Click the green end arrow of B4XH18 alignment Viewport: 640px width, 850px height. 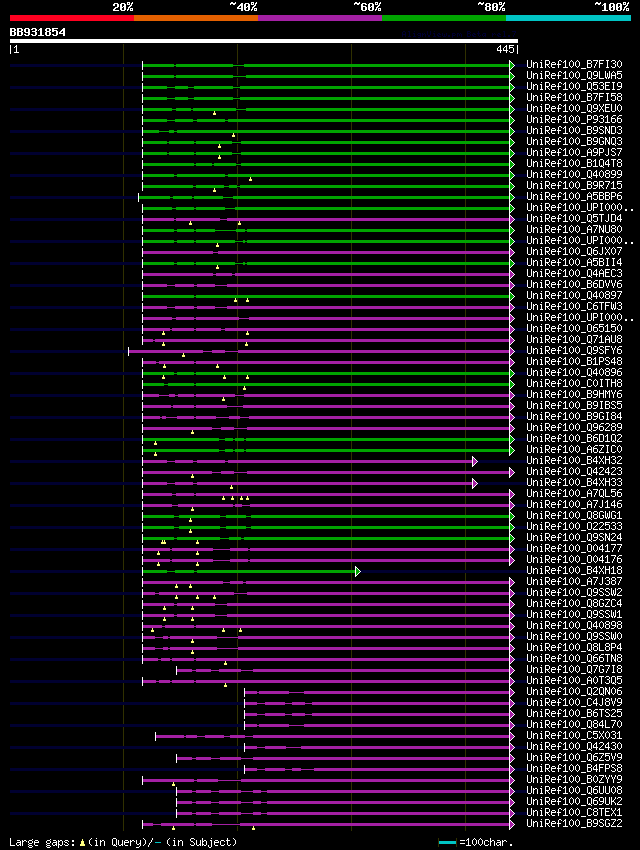358,571
